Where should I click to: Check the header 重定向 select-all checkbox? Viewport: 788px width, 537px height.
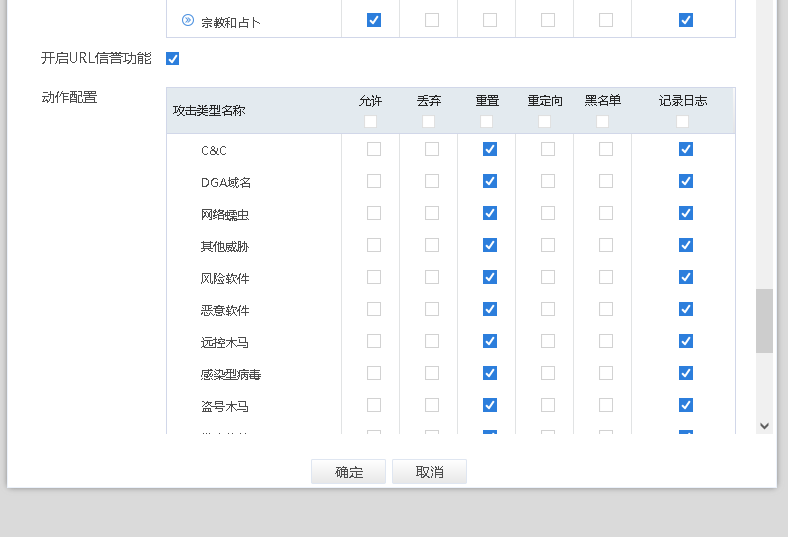[545, 121]
